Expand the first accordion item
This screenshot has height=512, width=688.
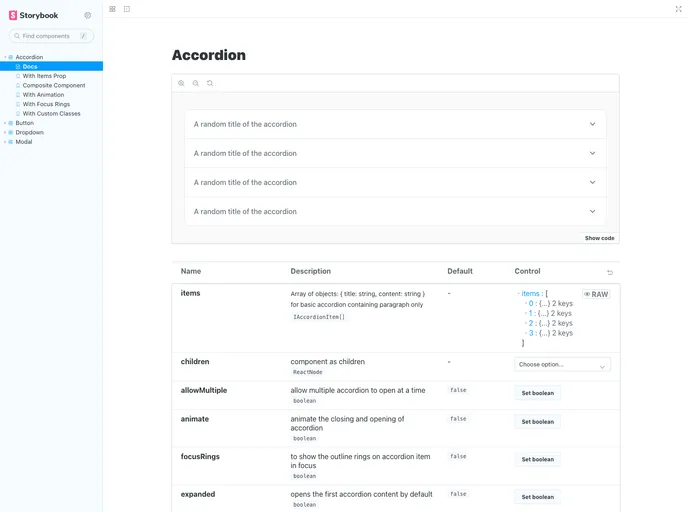point(395,124)
